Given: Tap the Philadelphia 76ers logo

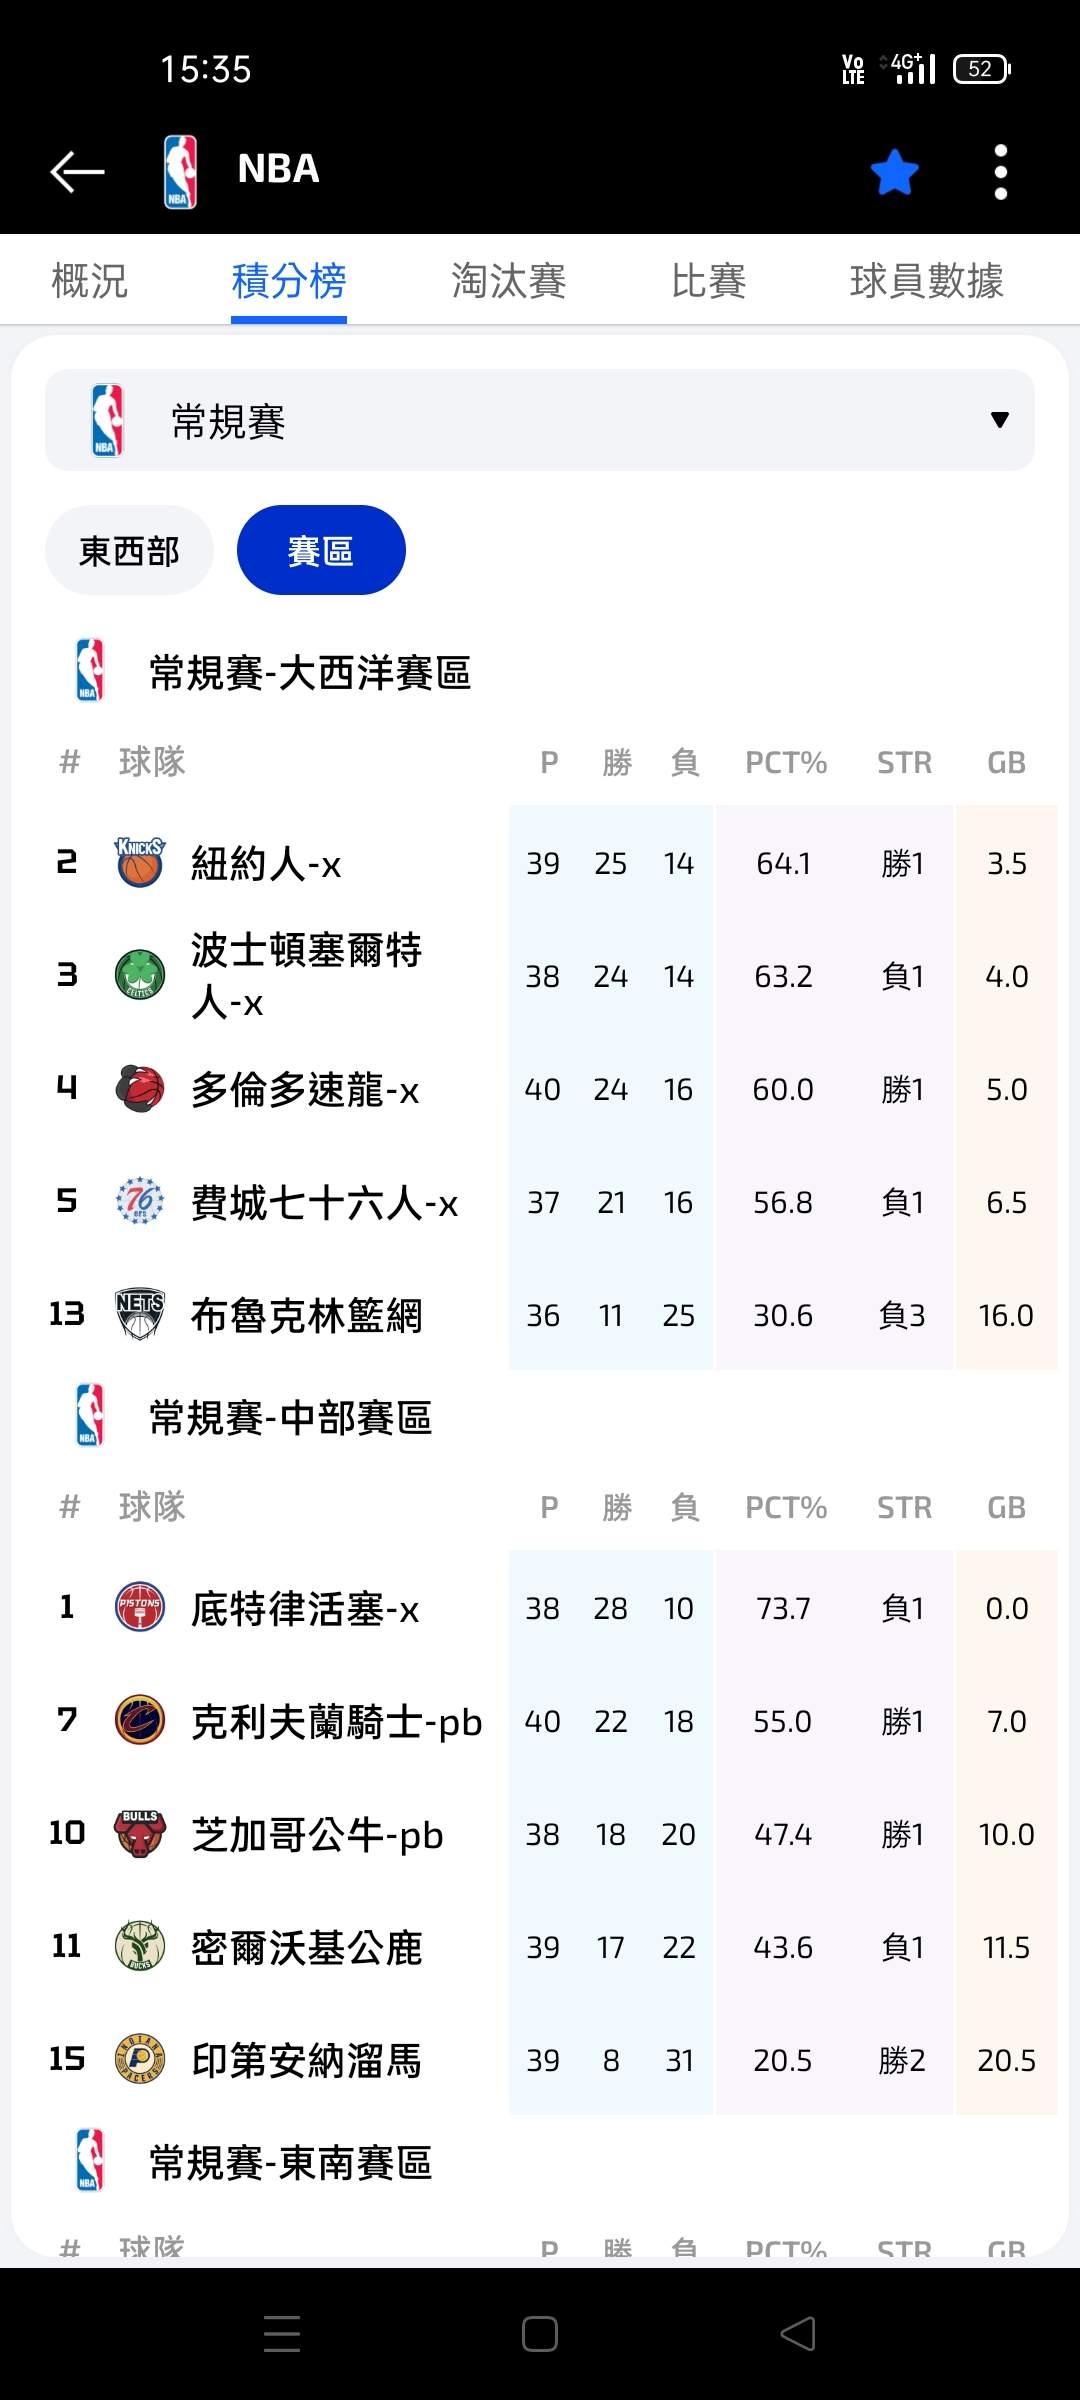Looking at the screenshot, I should coord(140,1201).
